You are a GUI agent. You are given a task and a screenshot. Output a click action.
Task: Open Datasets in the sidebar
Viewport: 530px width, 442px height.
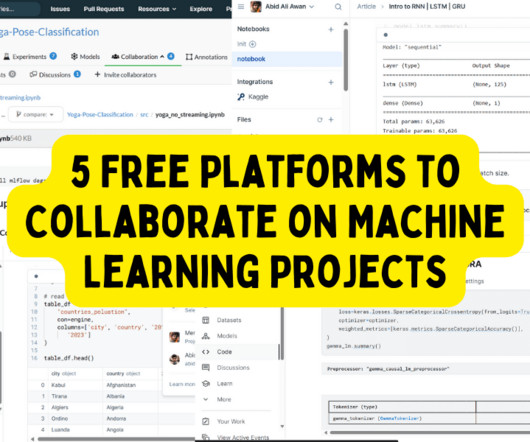point(229,320)
